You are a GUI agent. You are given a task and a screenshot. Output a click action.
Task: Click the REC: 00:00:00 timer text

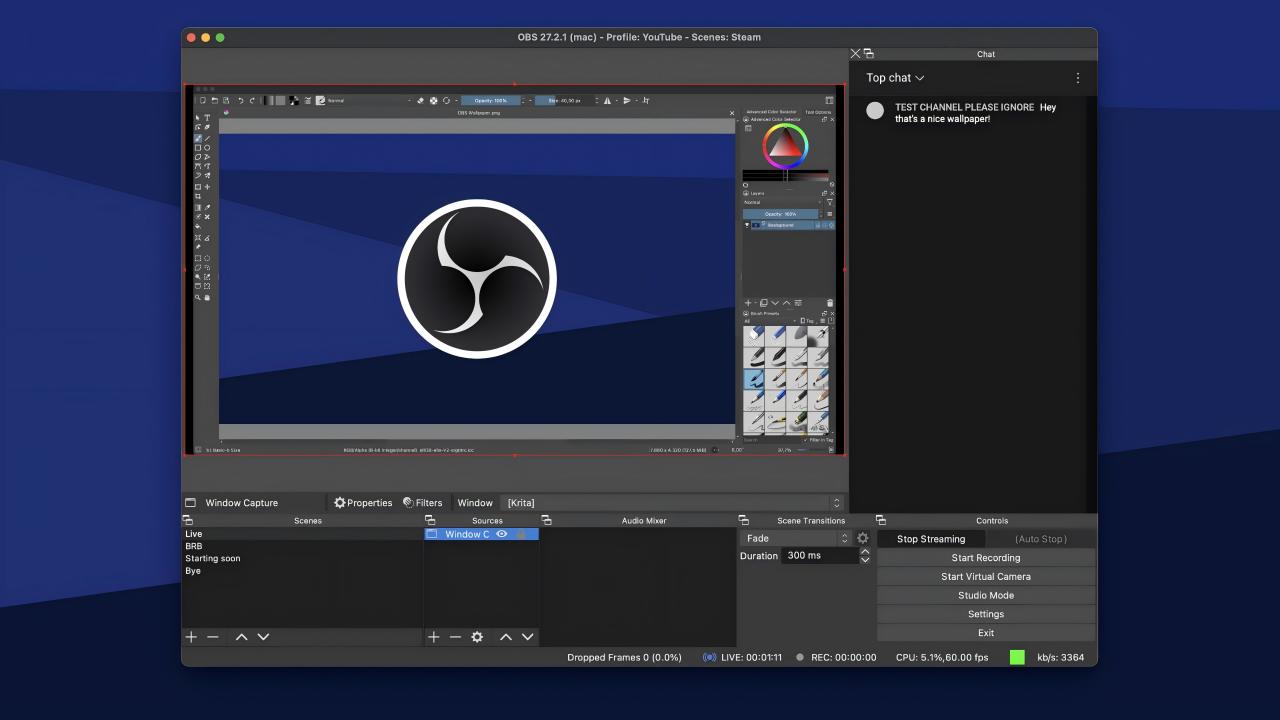coord(844,657)
